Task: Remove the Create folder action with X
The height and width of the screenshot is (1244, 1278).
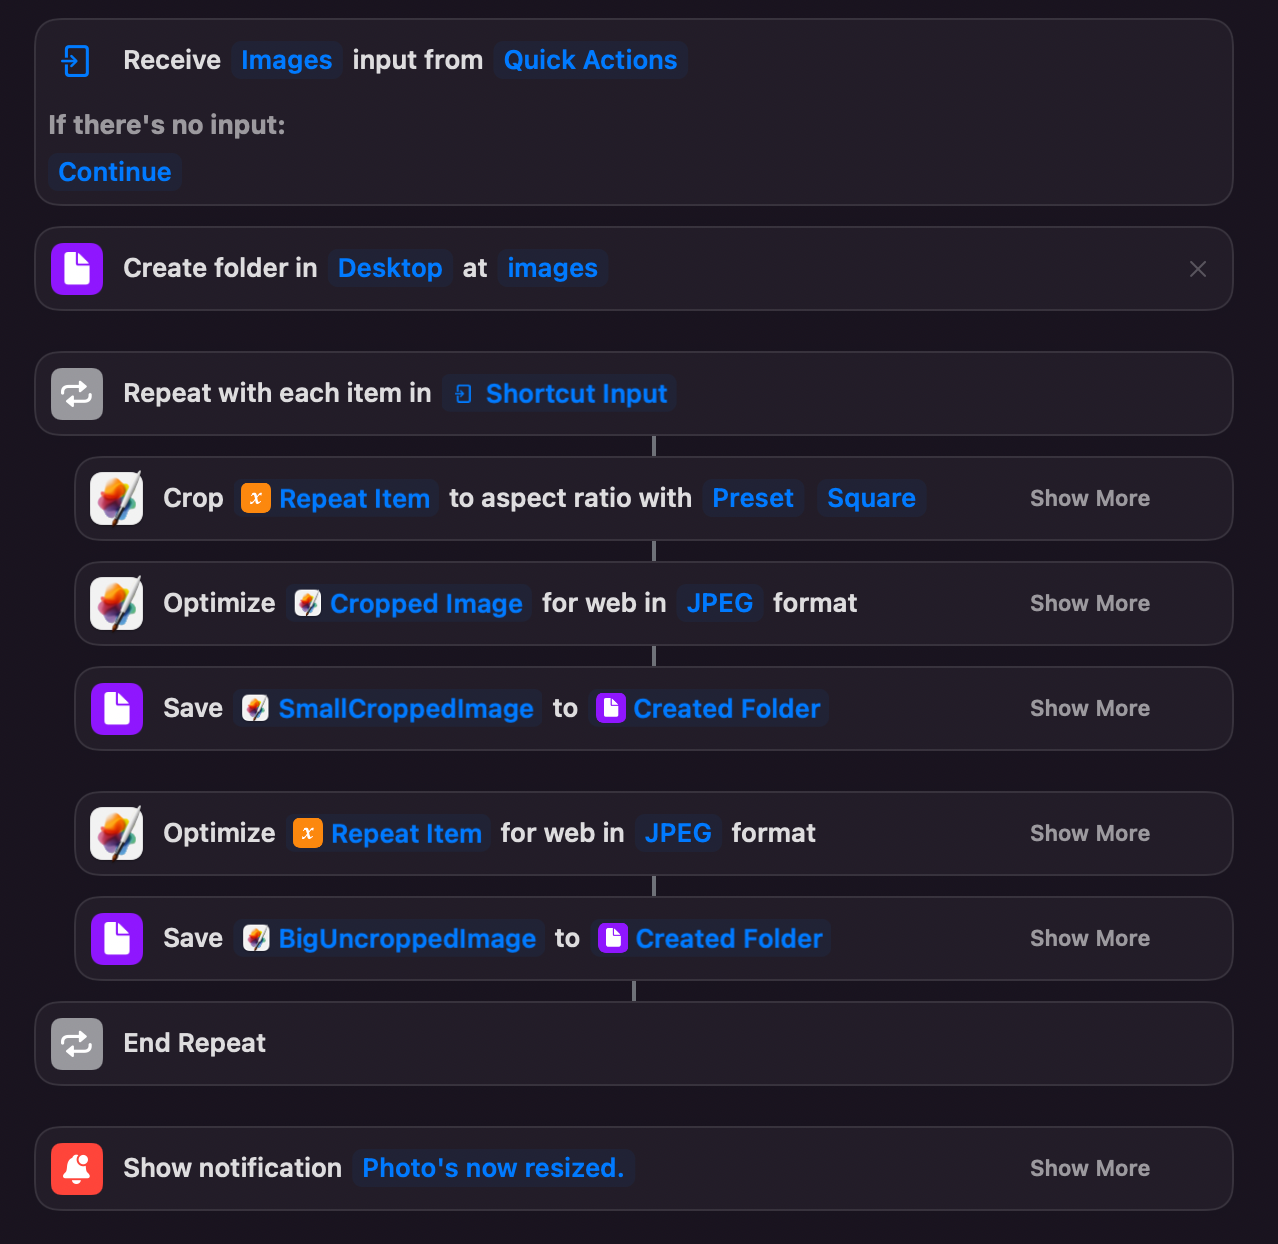Action: [x=1198, y=269]
